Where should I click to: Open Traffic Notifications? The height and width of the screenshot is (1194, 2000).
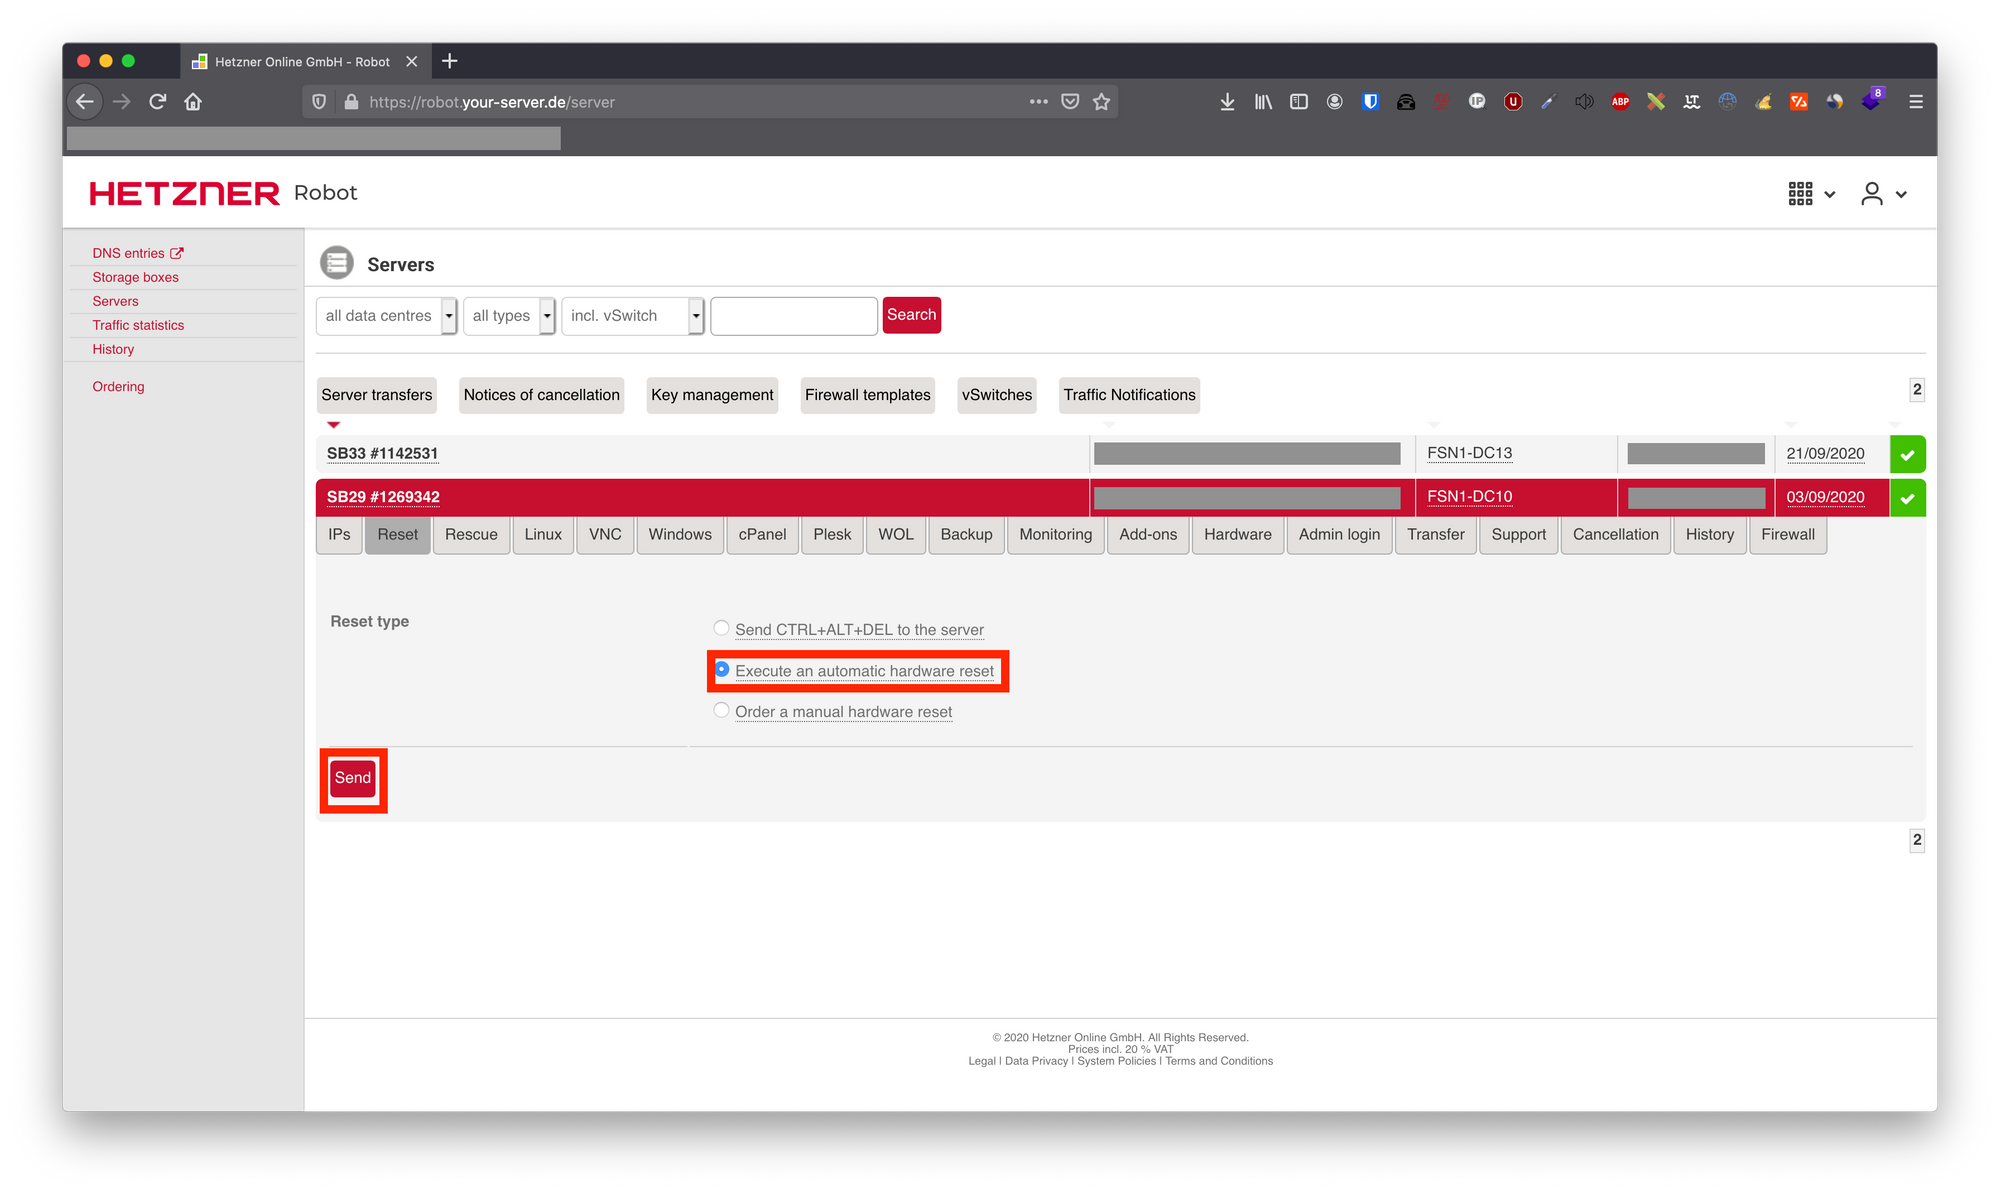(x=1130, y=395)
